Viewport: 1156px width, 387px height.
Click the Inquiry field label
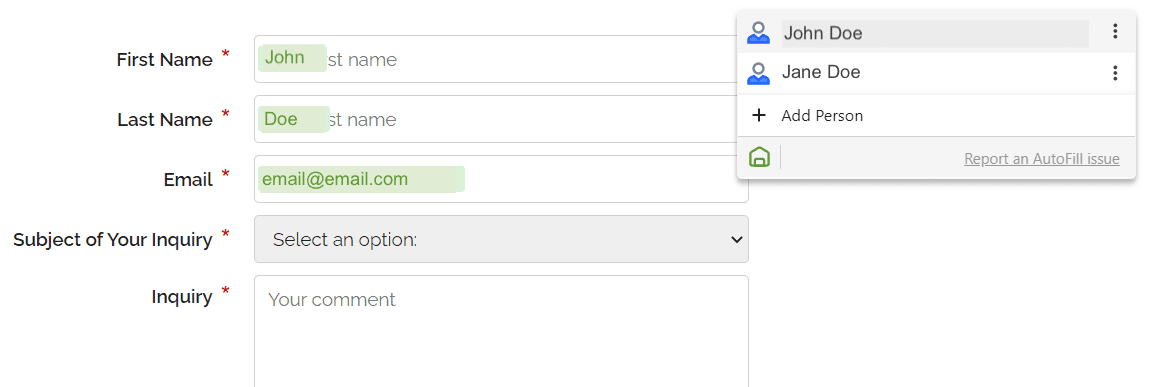182,297
